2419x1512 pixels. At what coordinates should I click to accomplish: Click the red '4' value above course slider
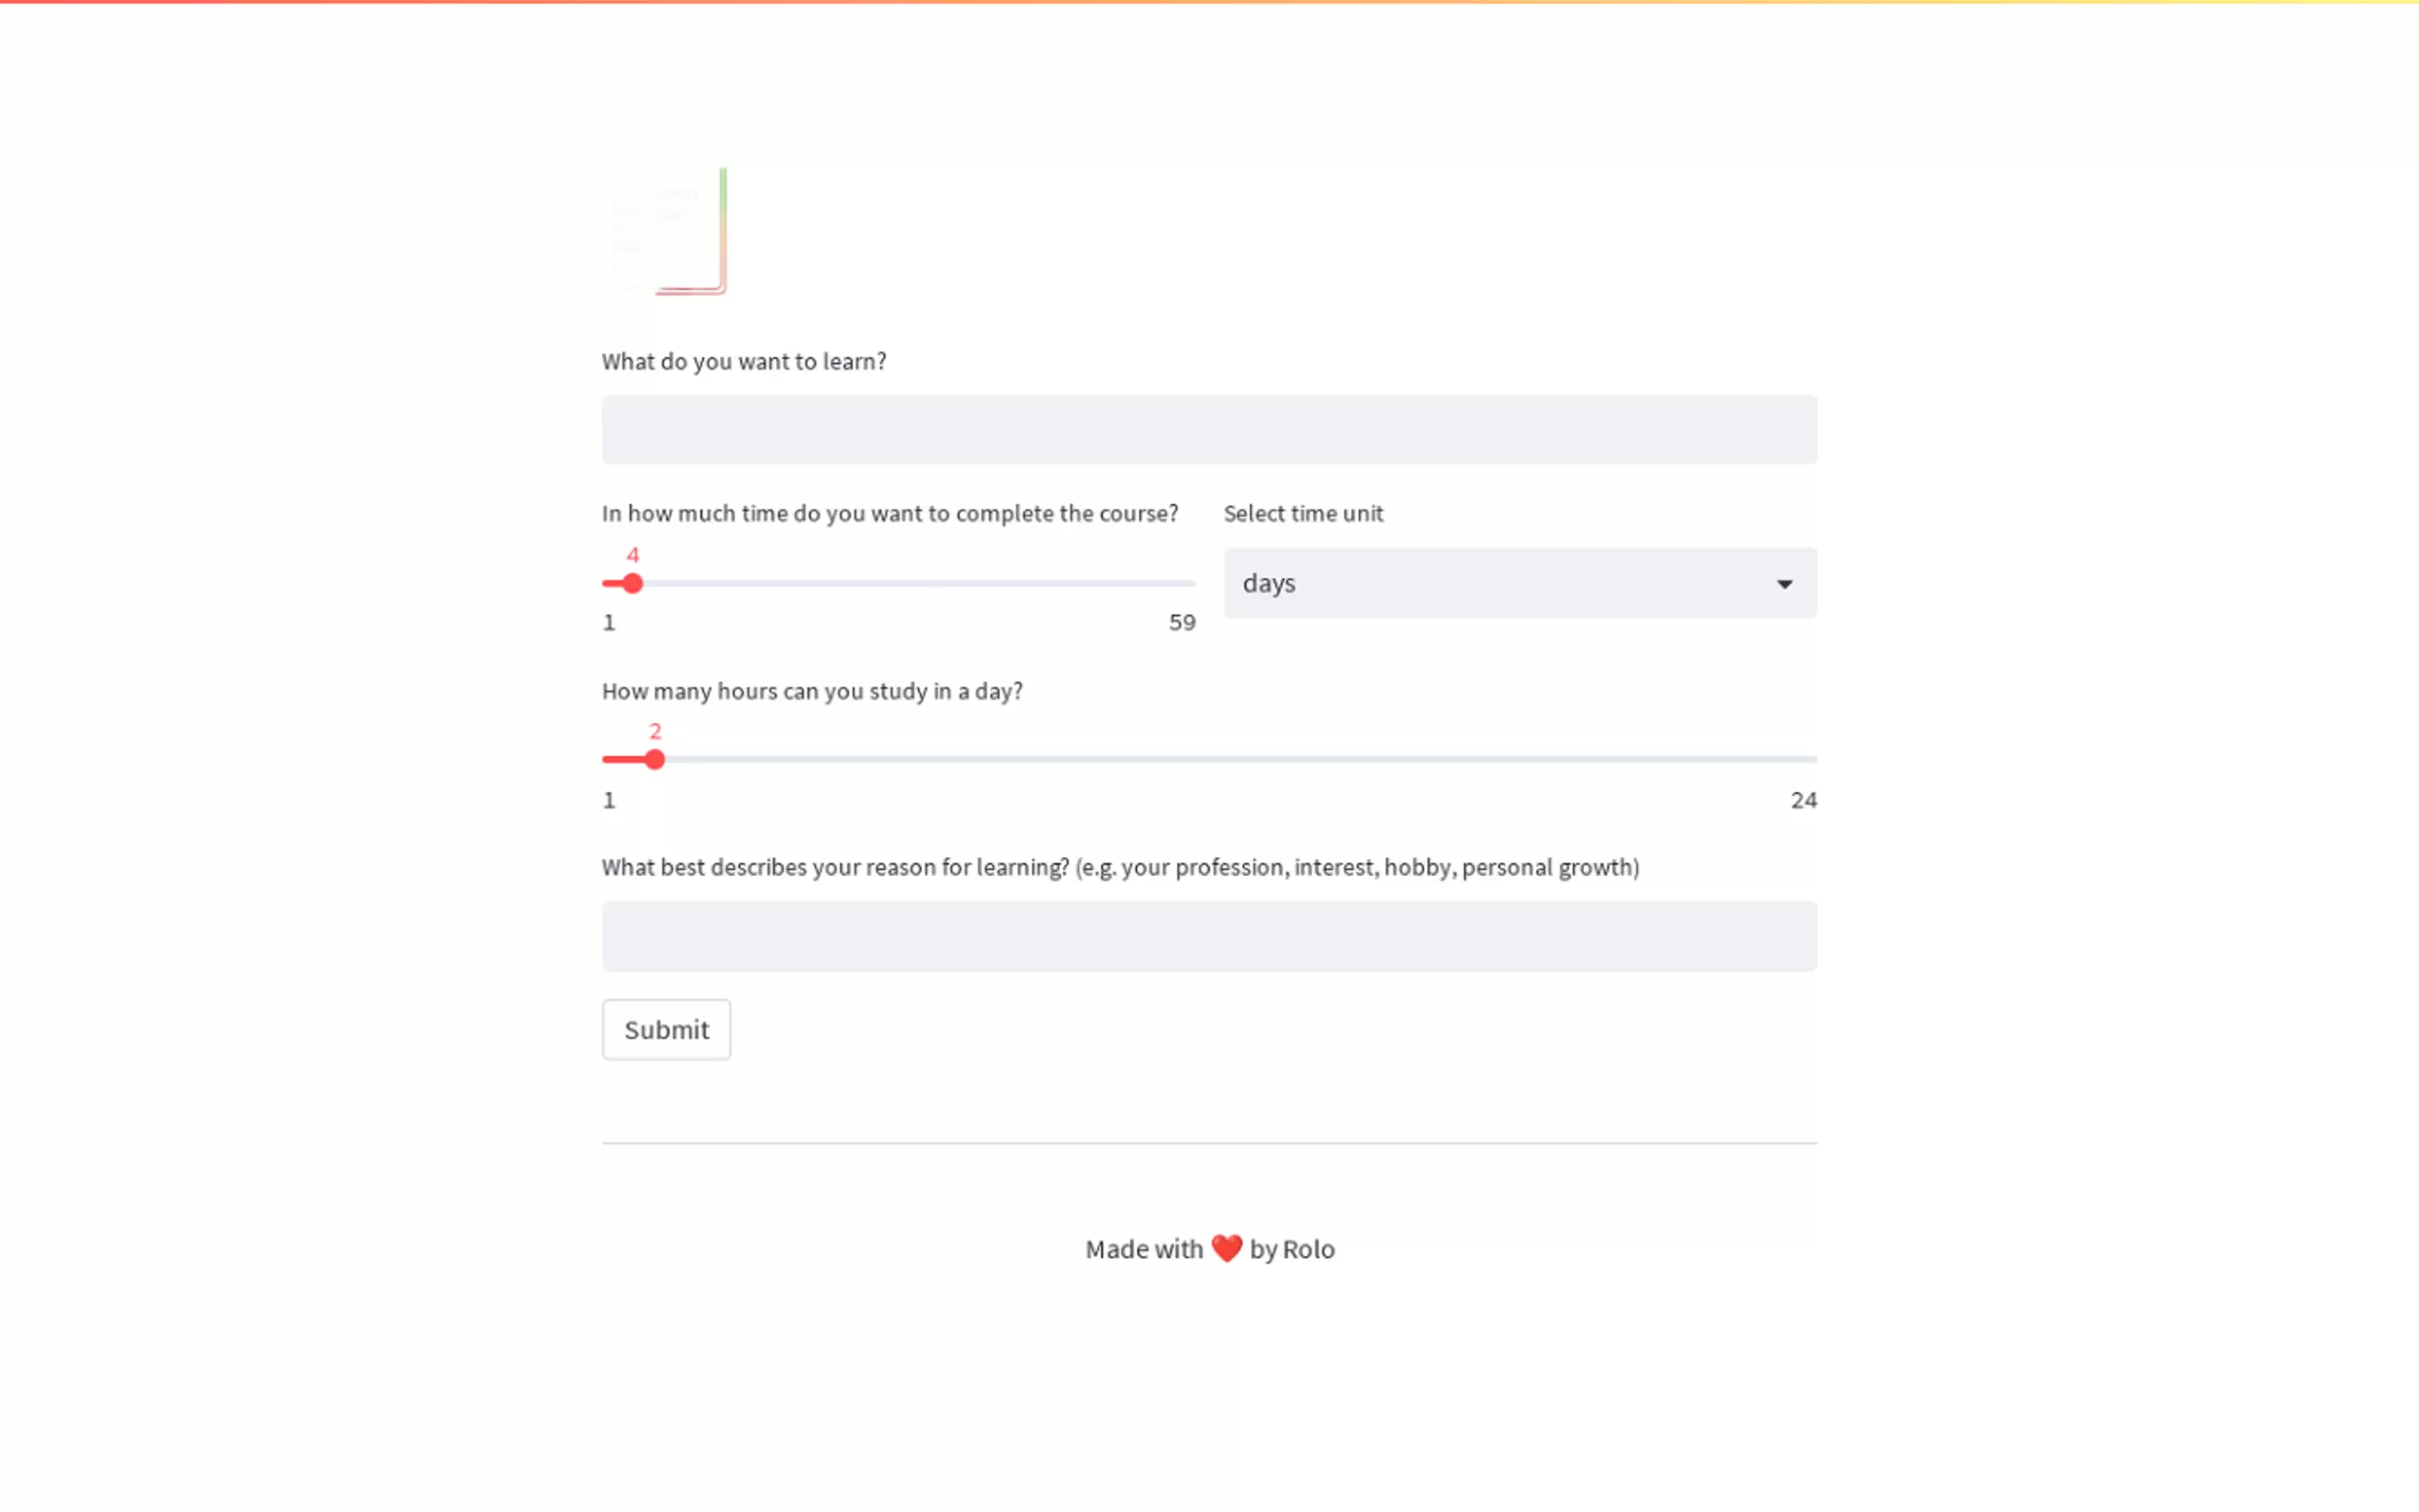pyautogui.click(x=632, y=555)
